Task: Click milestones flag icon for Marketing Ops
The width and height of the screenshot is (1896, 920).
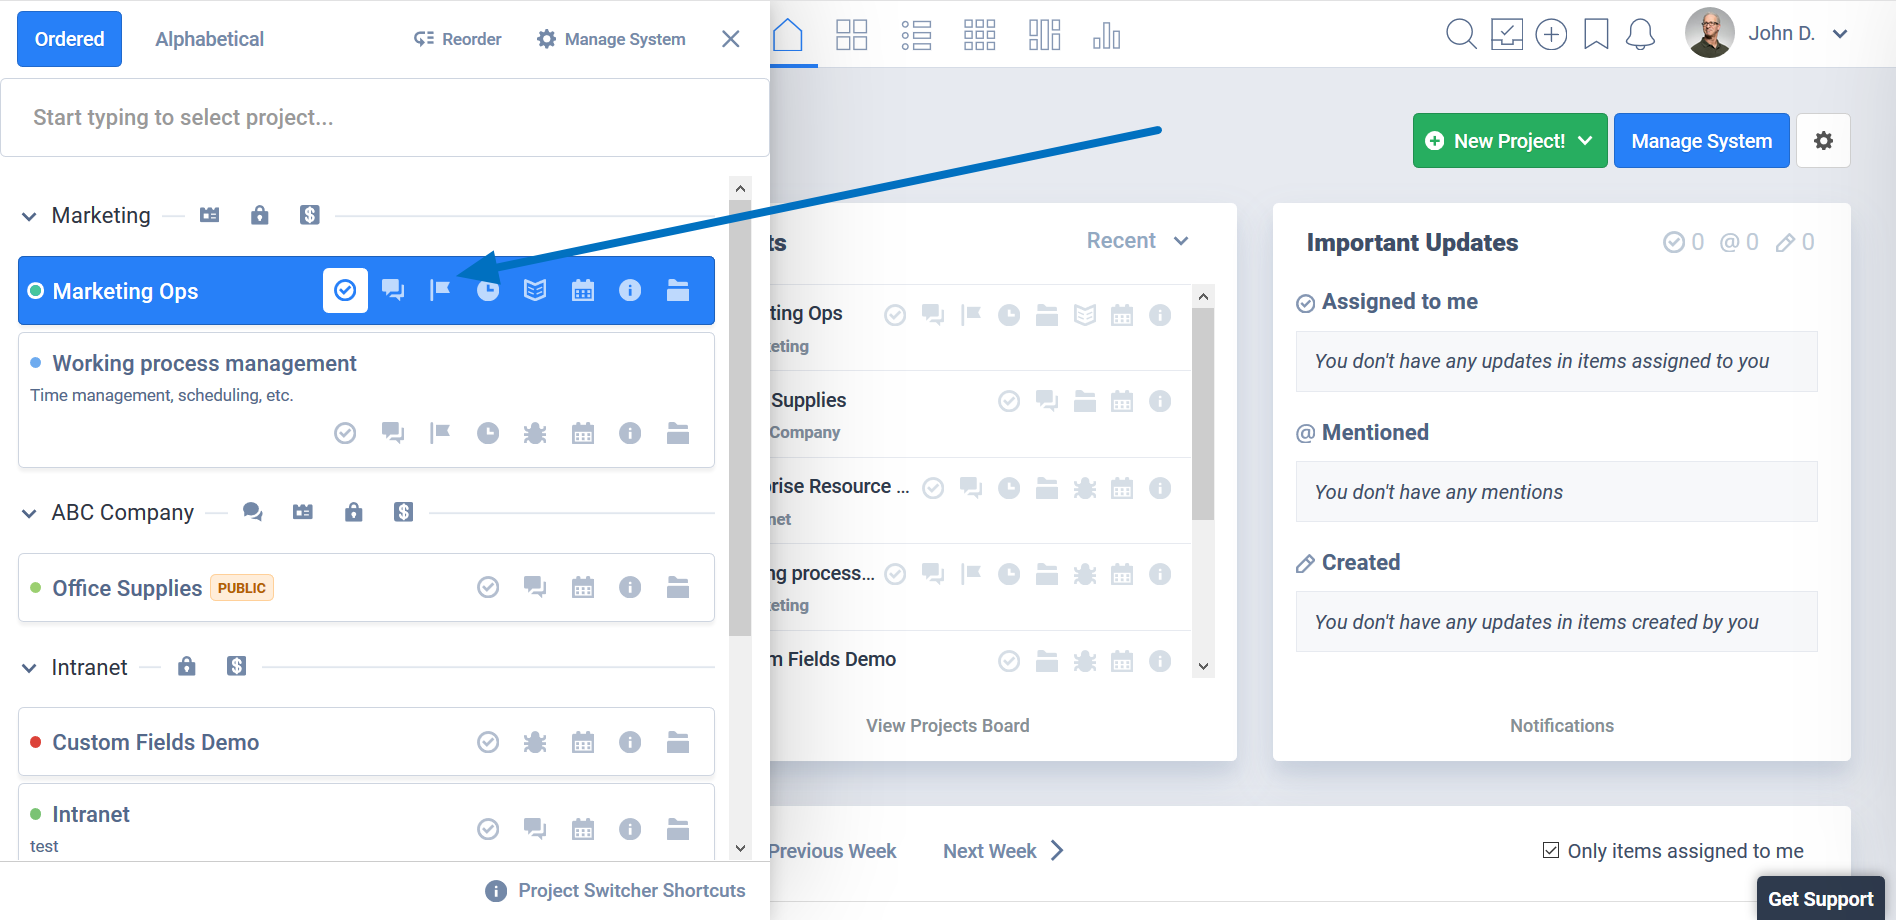Action: [x=440, y=291]
